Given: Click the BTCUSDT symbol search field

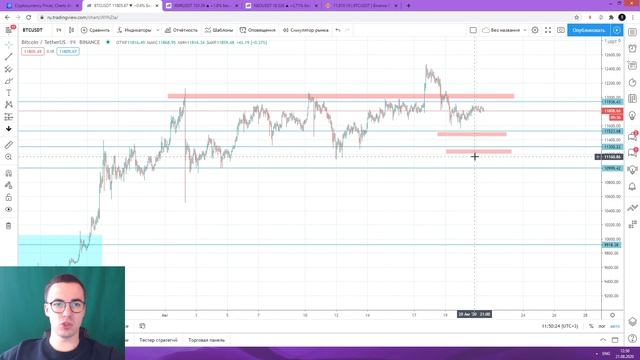Looking at the screenshot, I should (33, 30).
